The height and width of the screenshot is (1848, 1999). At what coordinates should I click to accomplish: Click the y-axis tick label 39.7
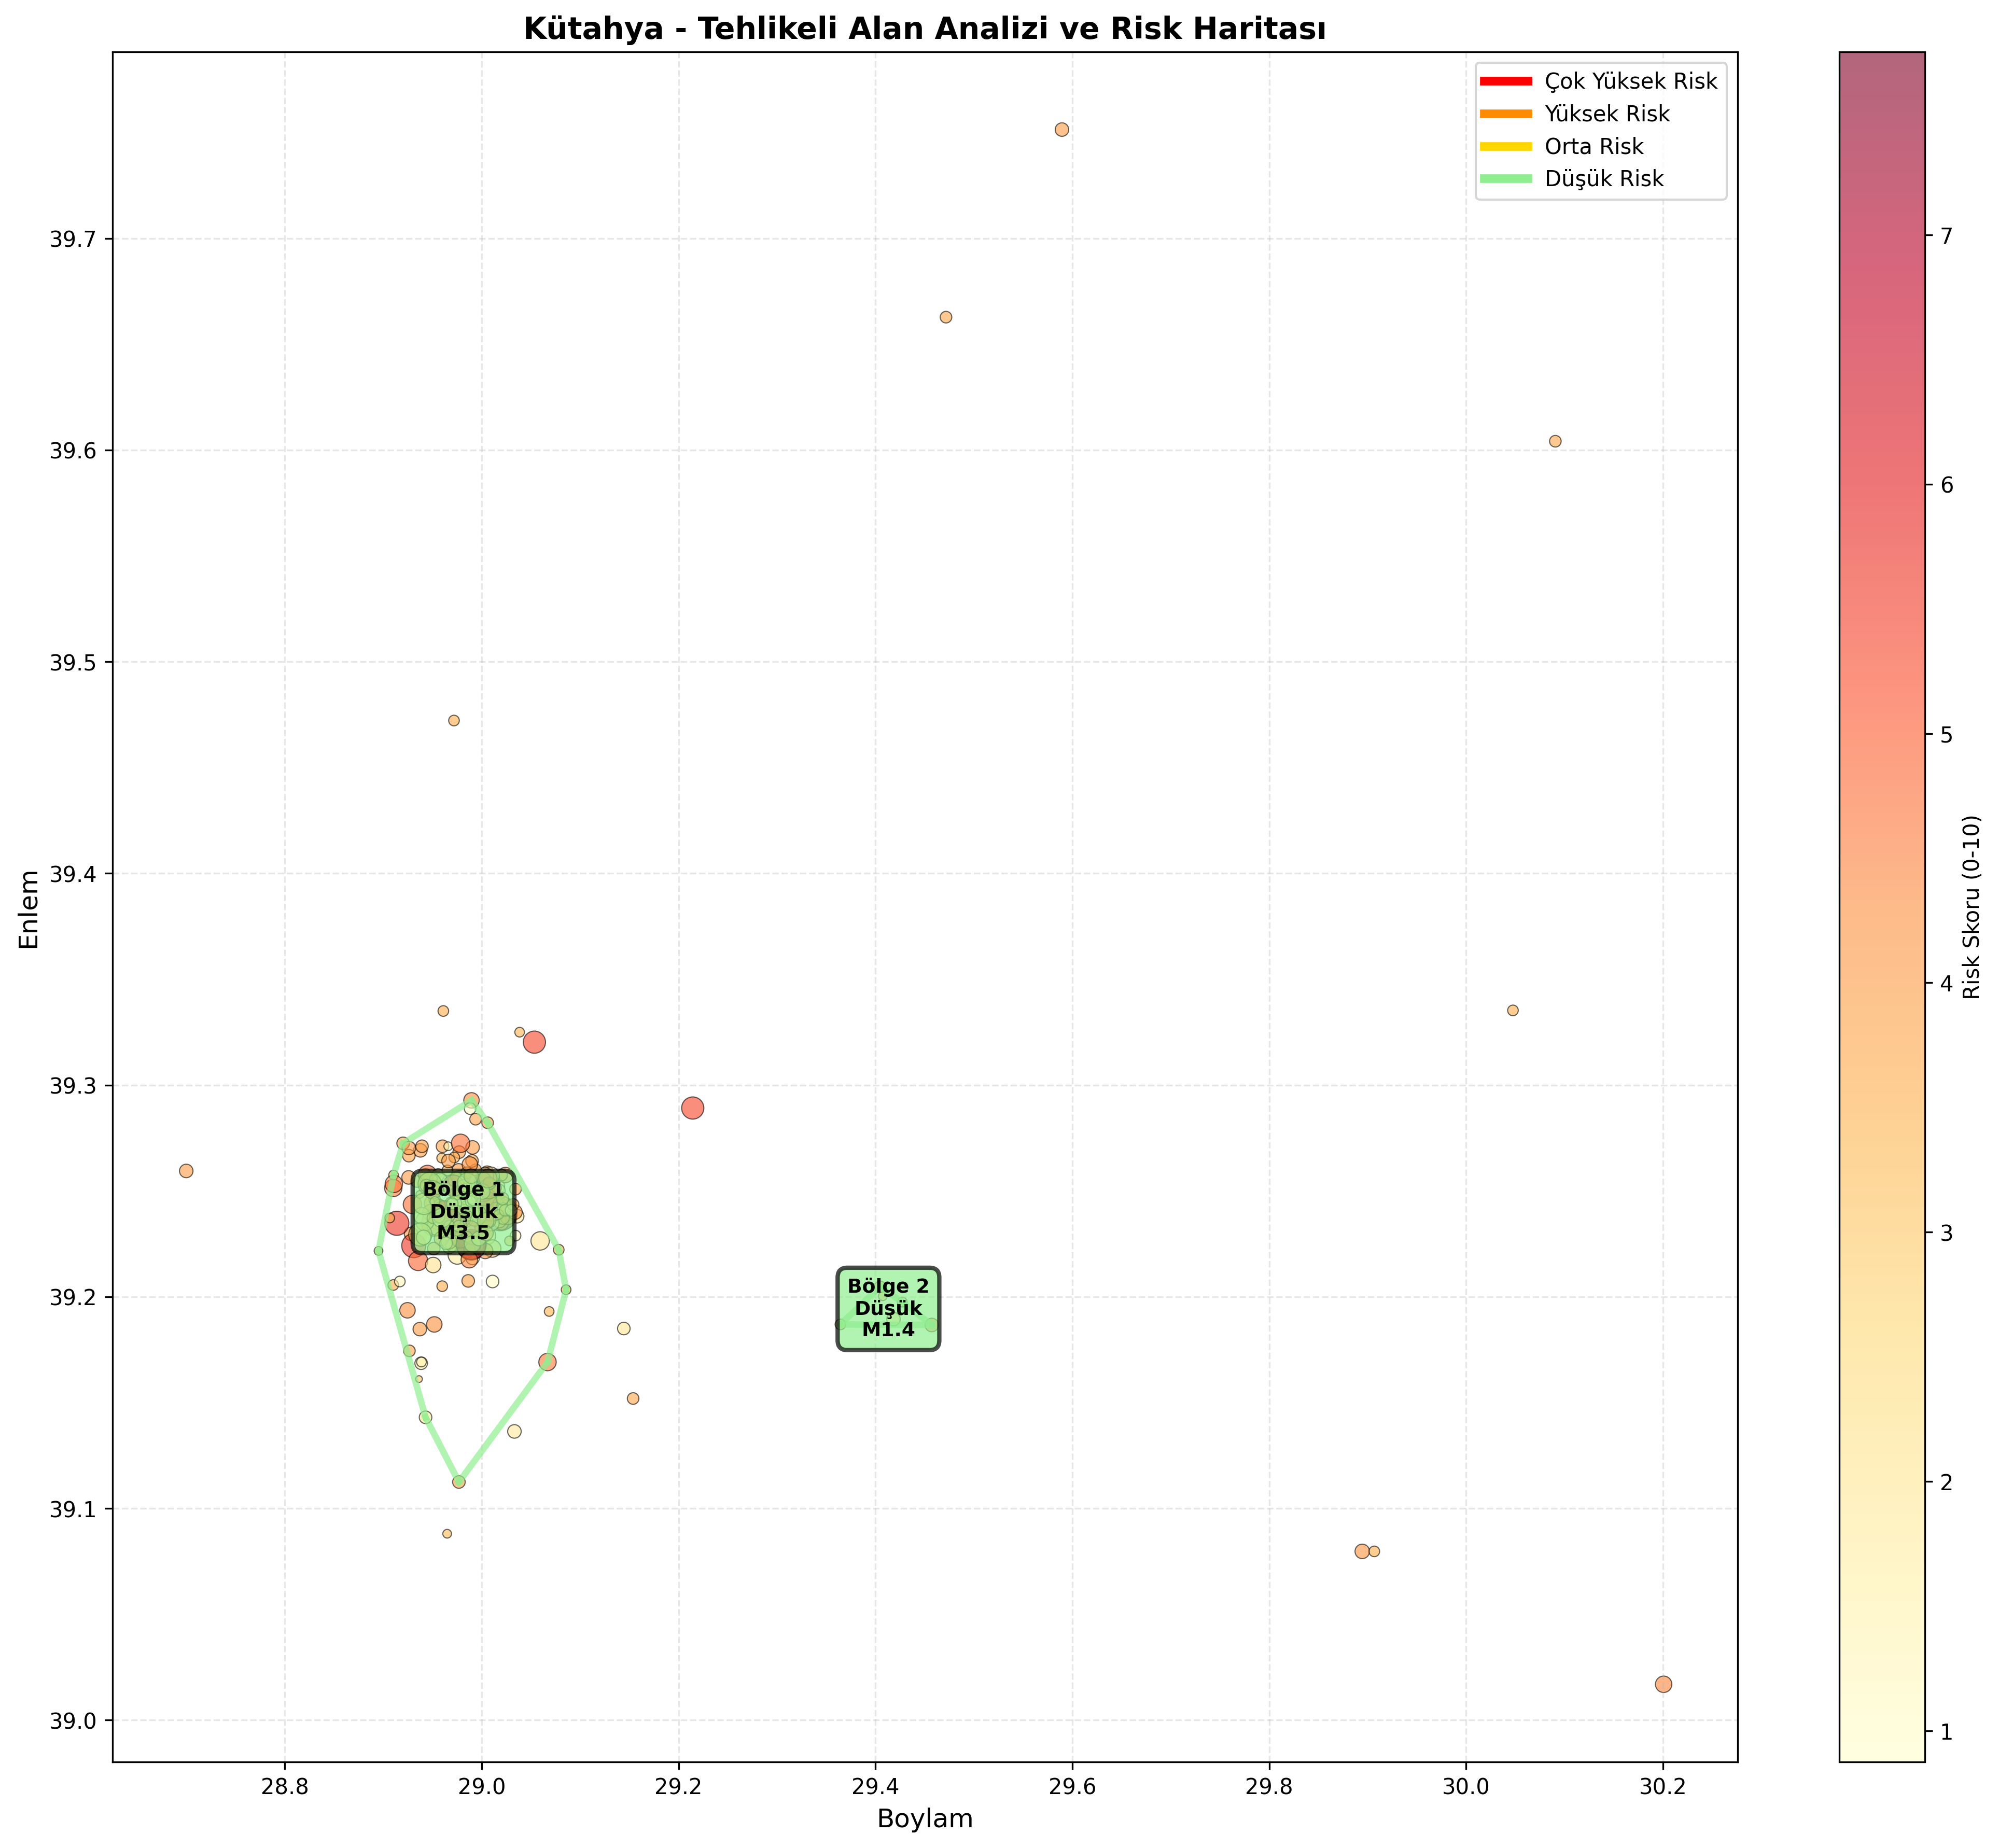72,239
